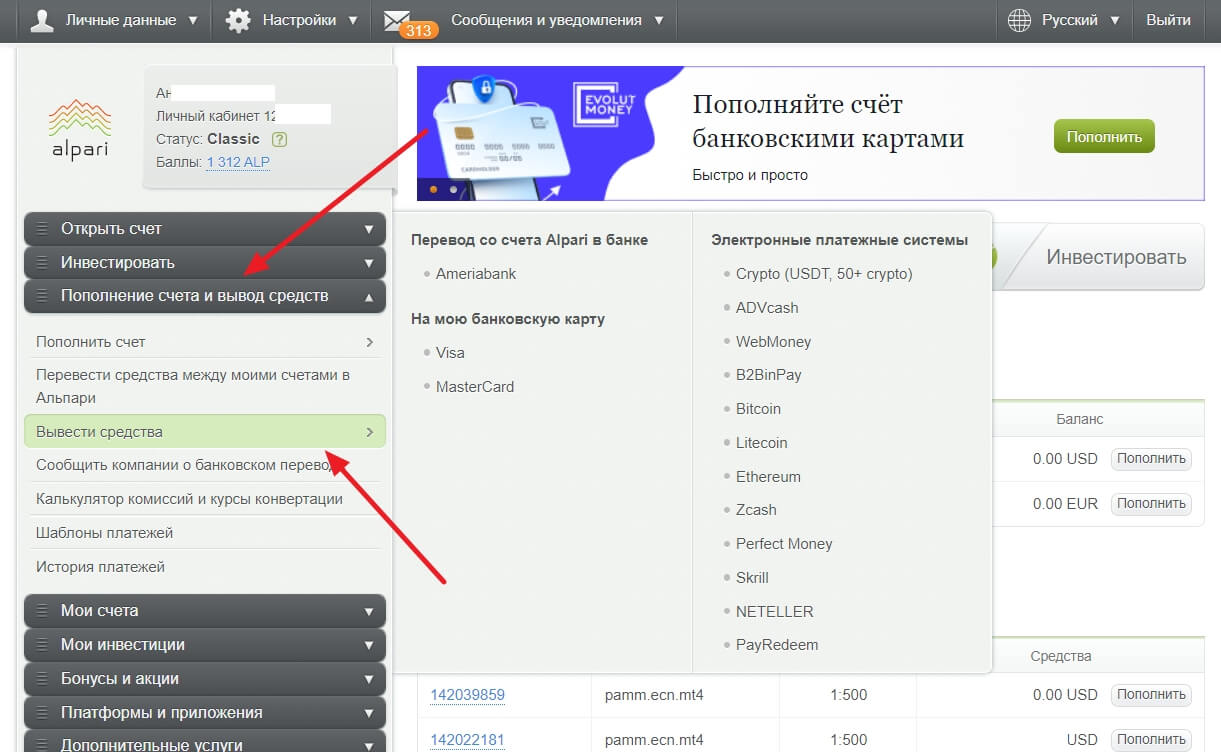Screen dimensions: 1221x752
Task: Open Пополнить счет submenu item
Action: [205, 342]
